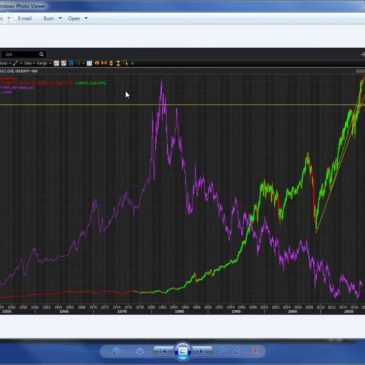Go to the next photo
Image resolution: width=365 pixels, height=365 pixels.
202,351
